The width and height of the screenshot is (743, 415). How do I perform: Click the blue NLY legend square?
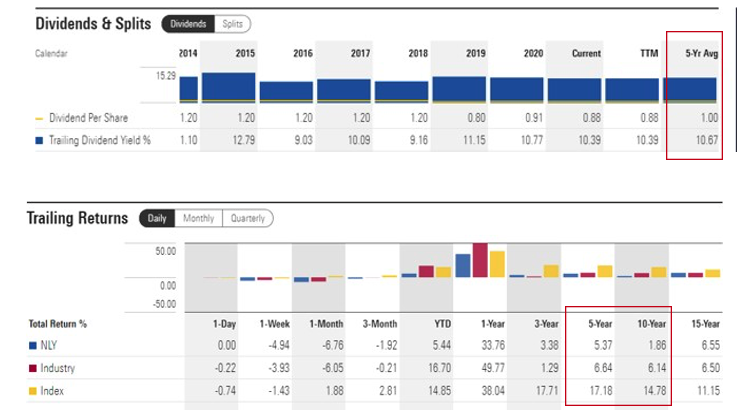coord(32,346)
